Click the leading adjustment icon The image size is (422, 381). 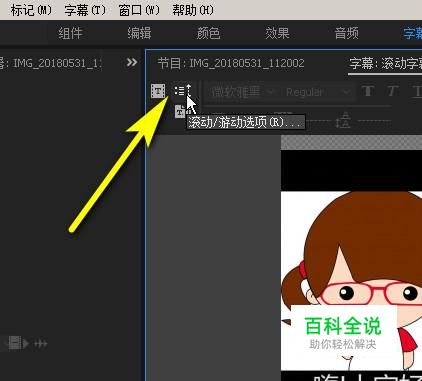343,120
